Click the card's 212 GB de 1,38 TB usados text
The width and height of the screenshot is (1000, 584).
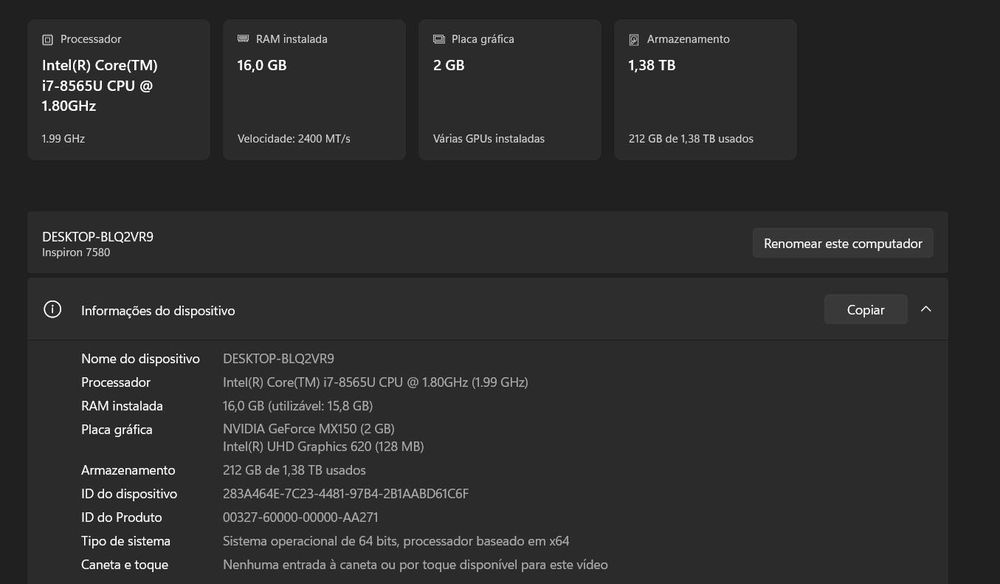pos(691,138)
